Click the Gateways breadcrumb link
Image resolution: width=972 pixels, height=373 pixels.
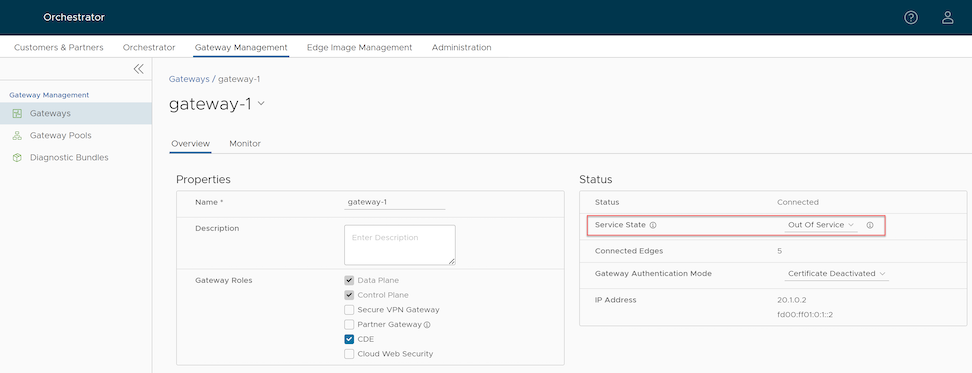189,79
